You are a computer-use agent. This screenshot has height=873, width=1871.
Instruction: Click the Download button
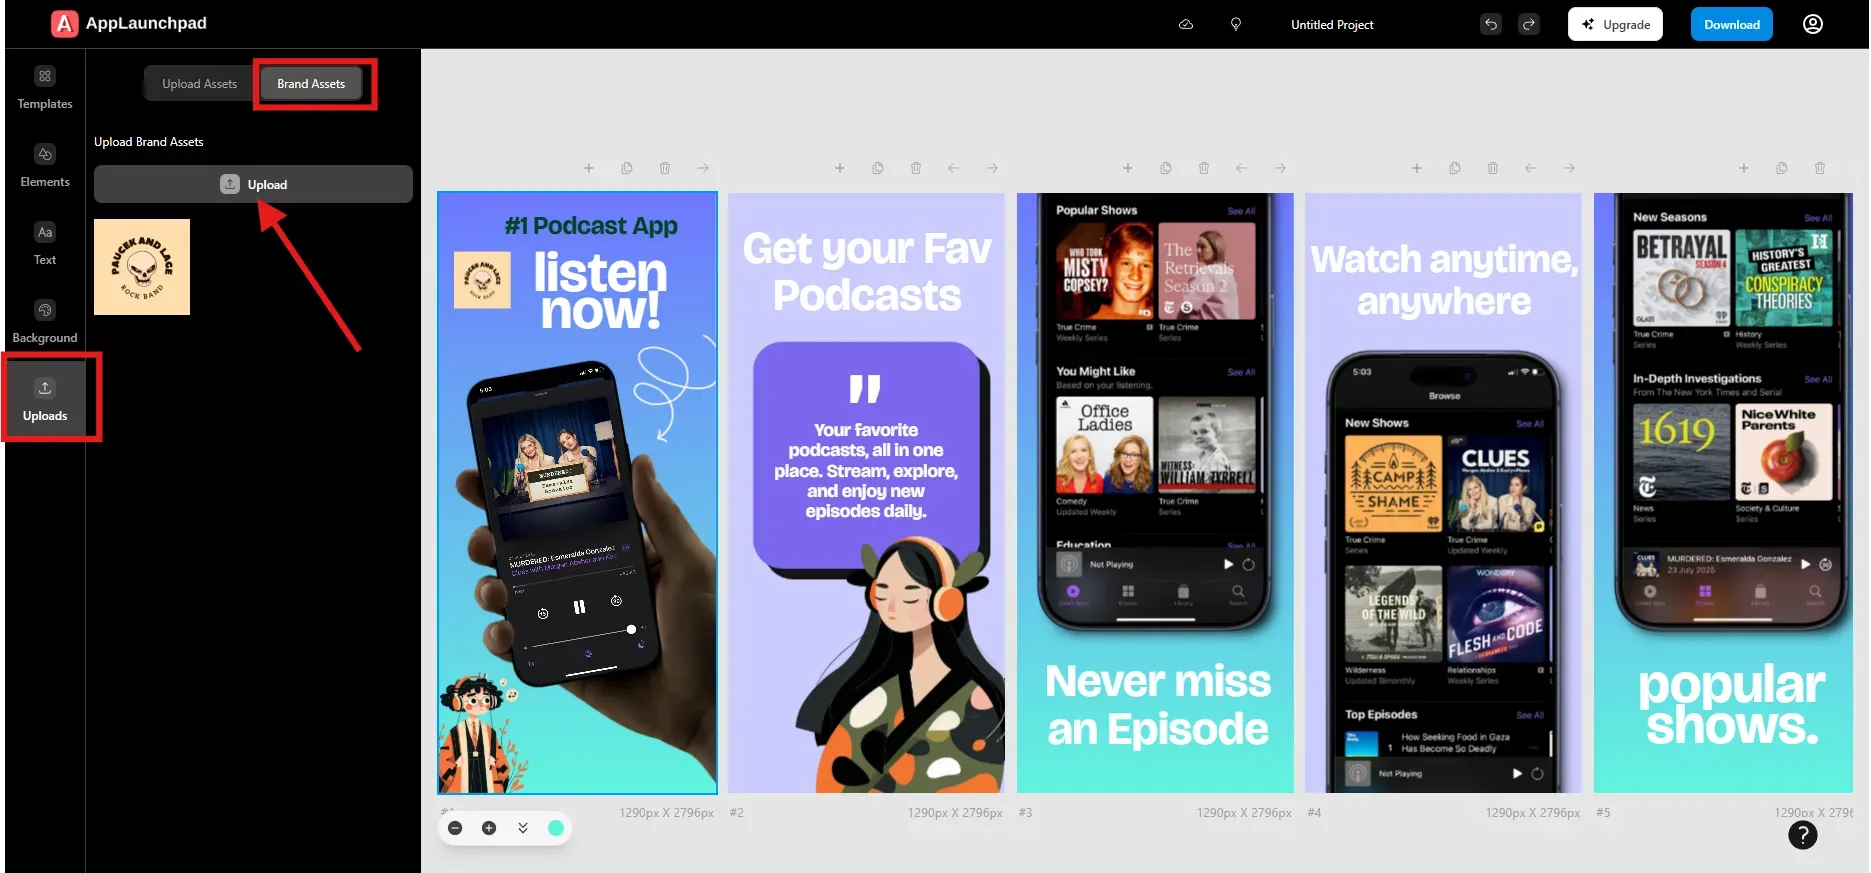click(1732, 24)
